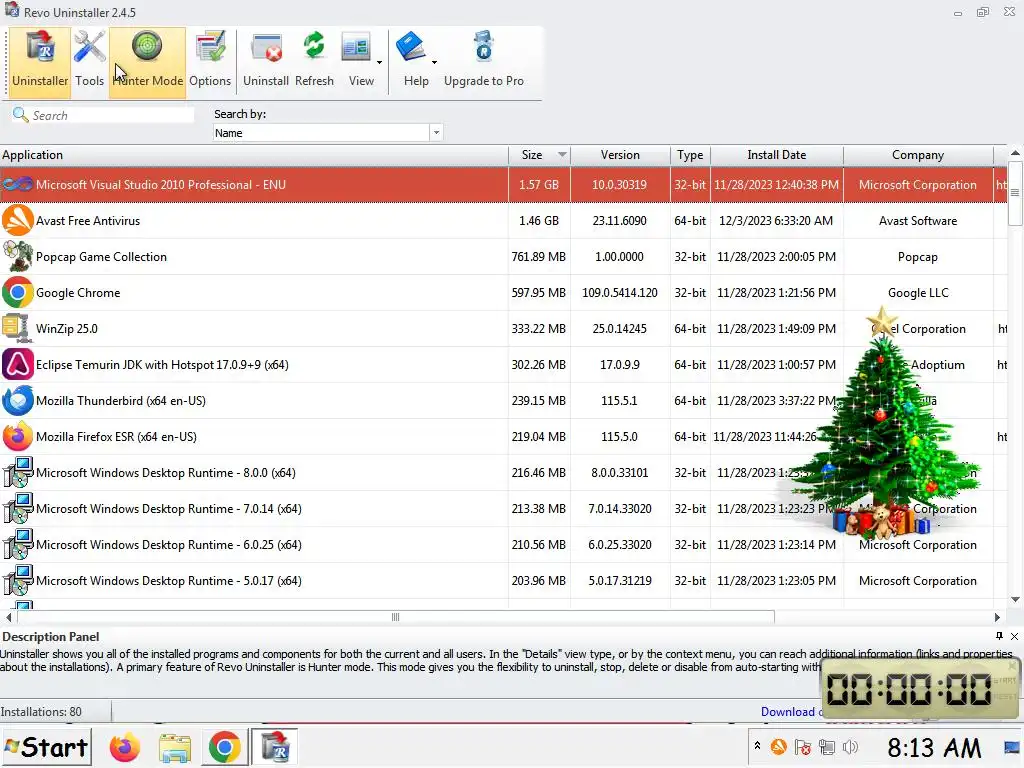The image size is (1024, 768).
Task: Select the Popcap Game Collection icon
Action: (18, 257)
